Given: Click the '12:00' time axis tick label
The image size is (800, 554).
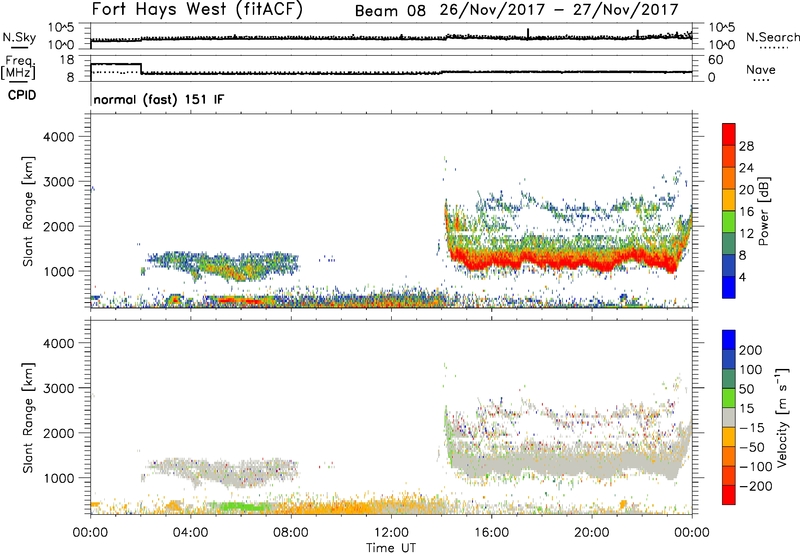Looking at the screenshot, I should [x=391, y=533].
